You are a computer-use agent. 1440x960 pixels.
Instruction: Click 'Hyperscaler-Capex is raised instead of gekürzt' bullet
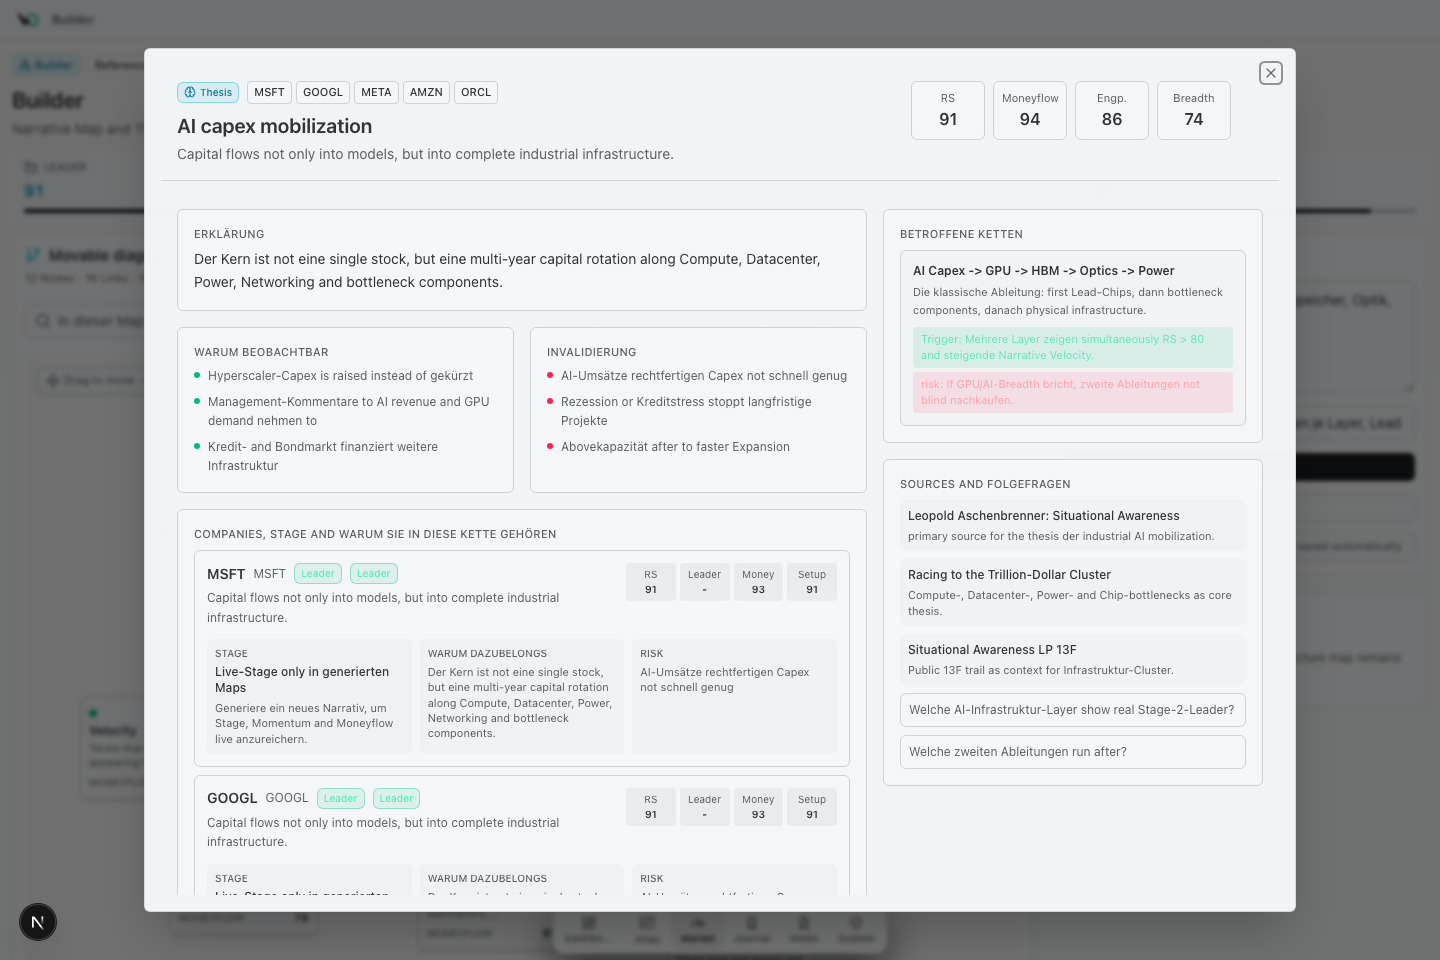click(x=340, y=376)
